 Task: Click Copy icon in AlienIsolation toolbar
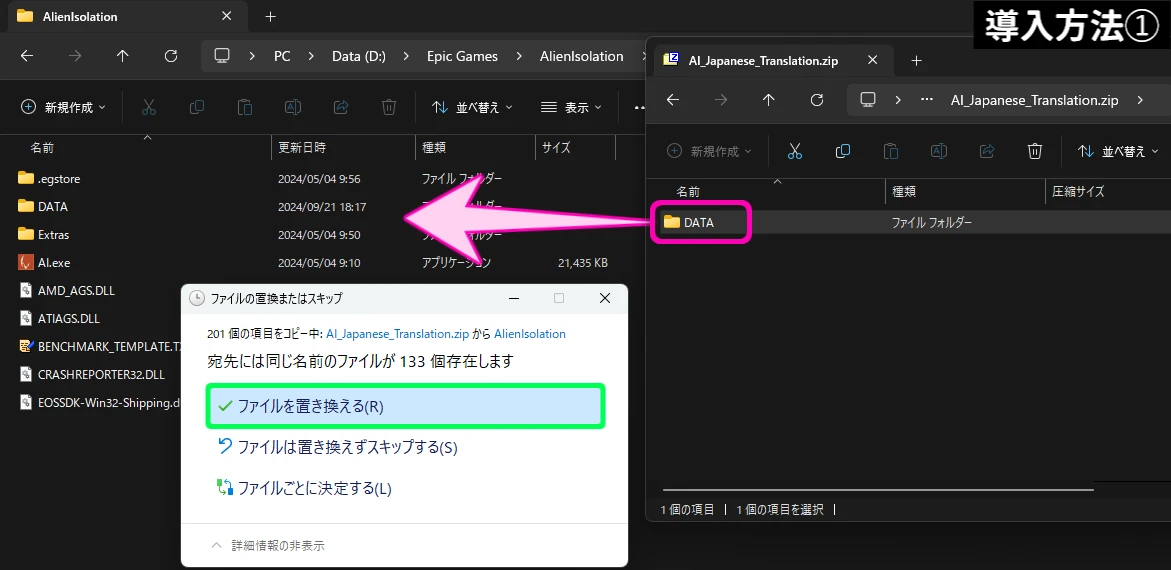coord(197,108)
